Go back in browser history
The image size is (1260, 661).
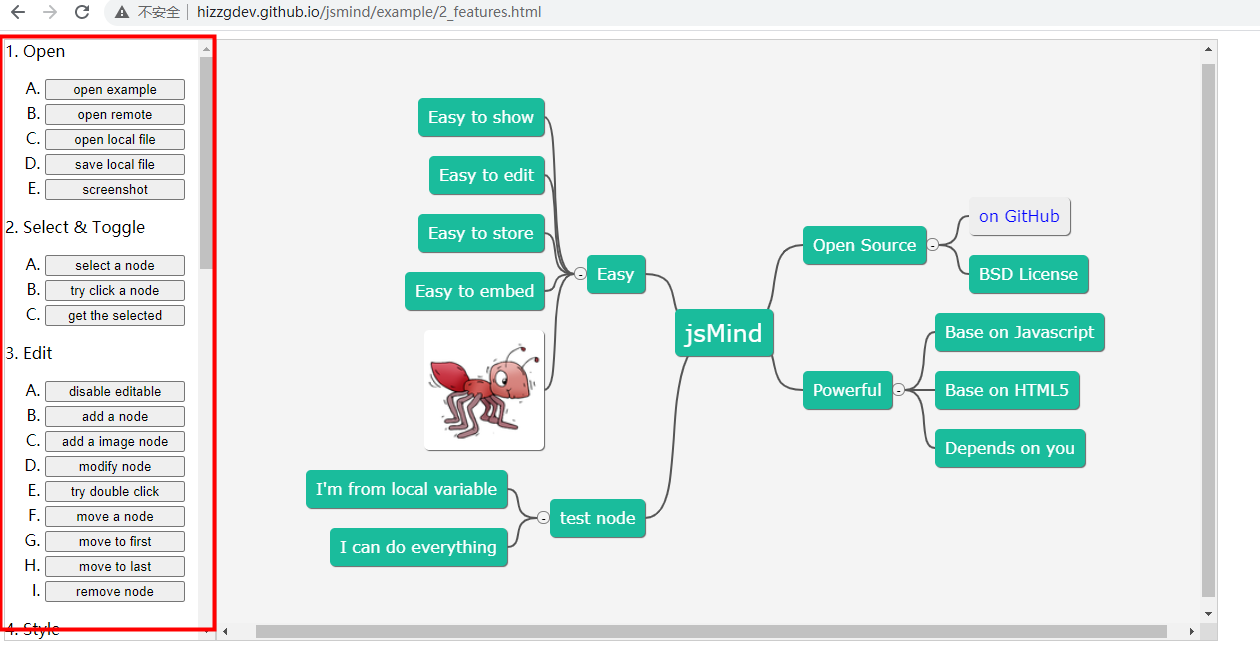click(x=18, y=12)
